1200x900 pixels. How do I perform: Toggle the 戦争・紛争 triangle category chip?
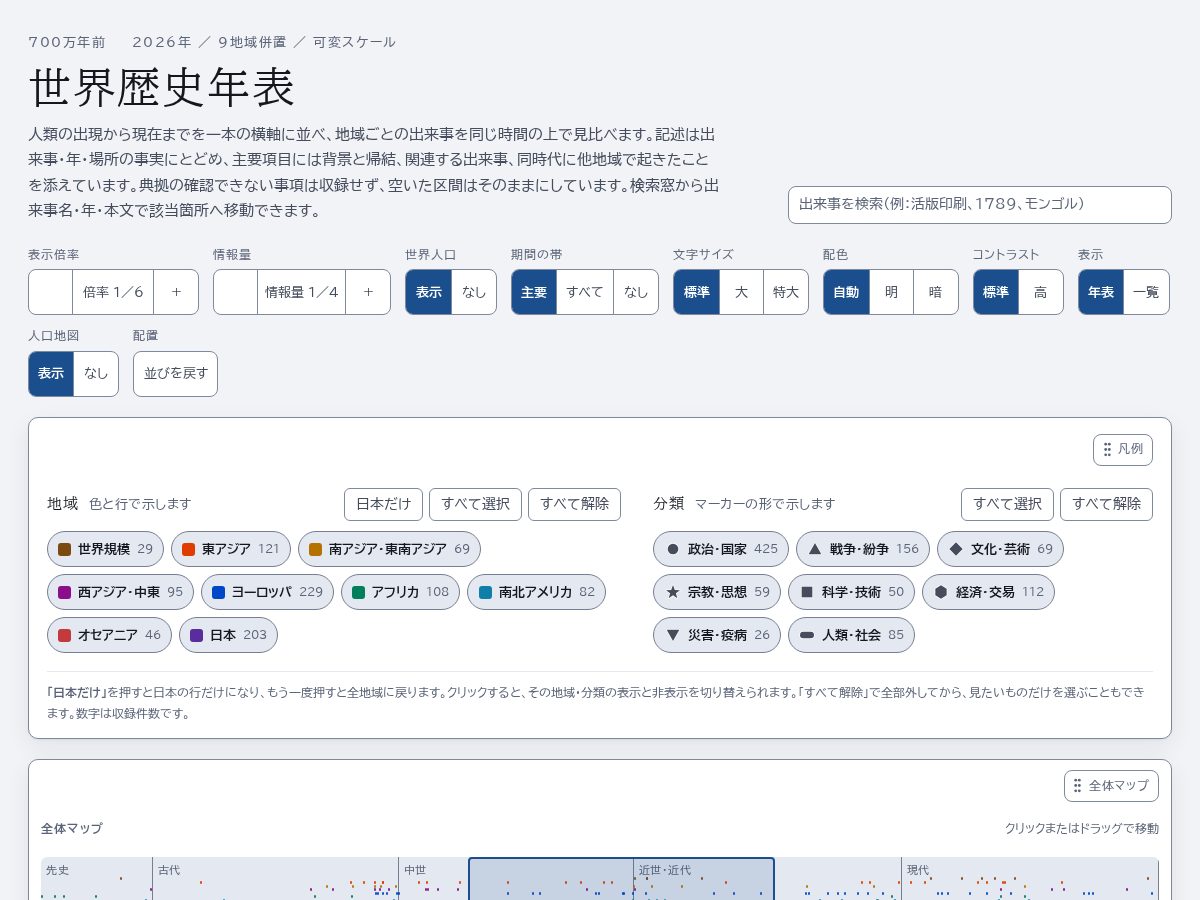click(863, 549)
